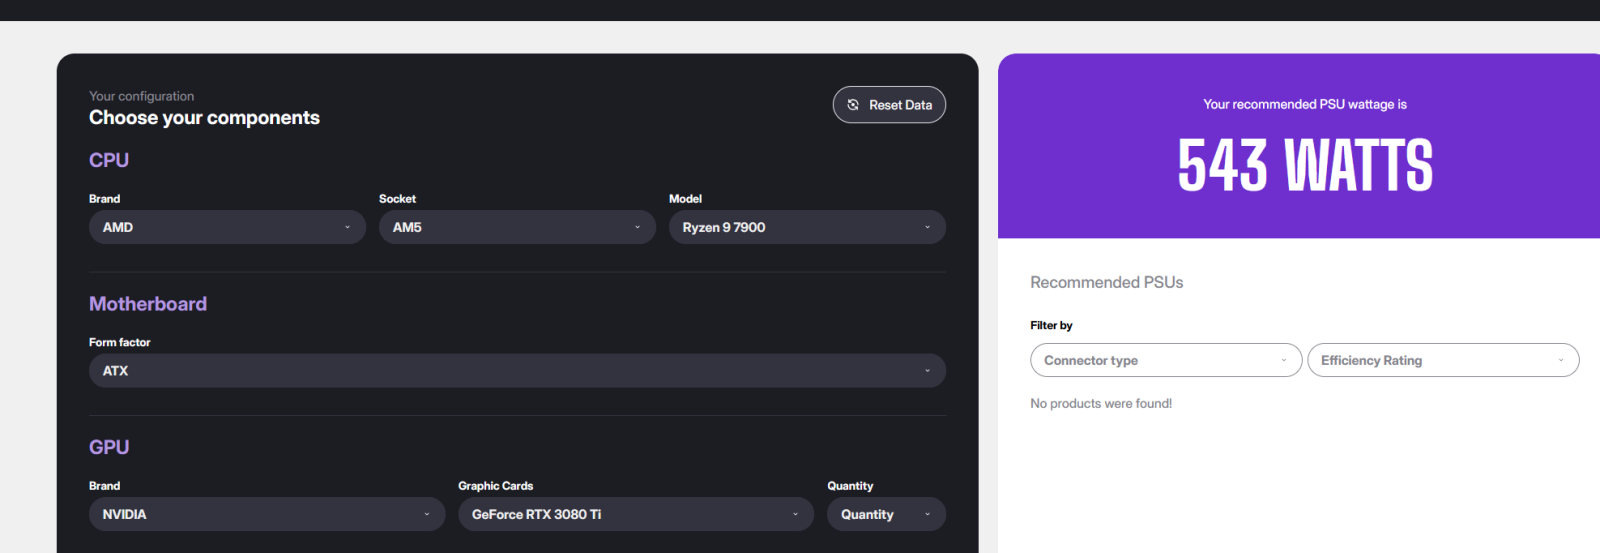This screenshot has height=553, width=1600.
Task: Click the Motherboard section heading
Action: (148, 304)
